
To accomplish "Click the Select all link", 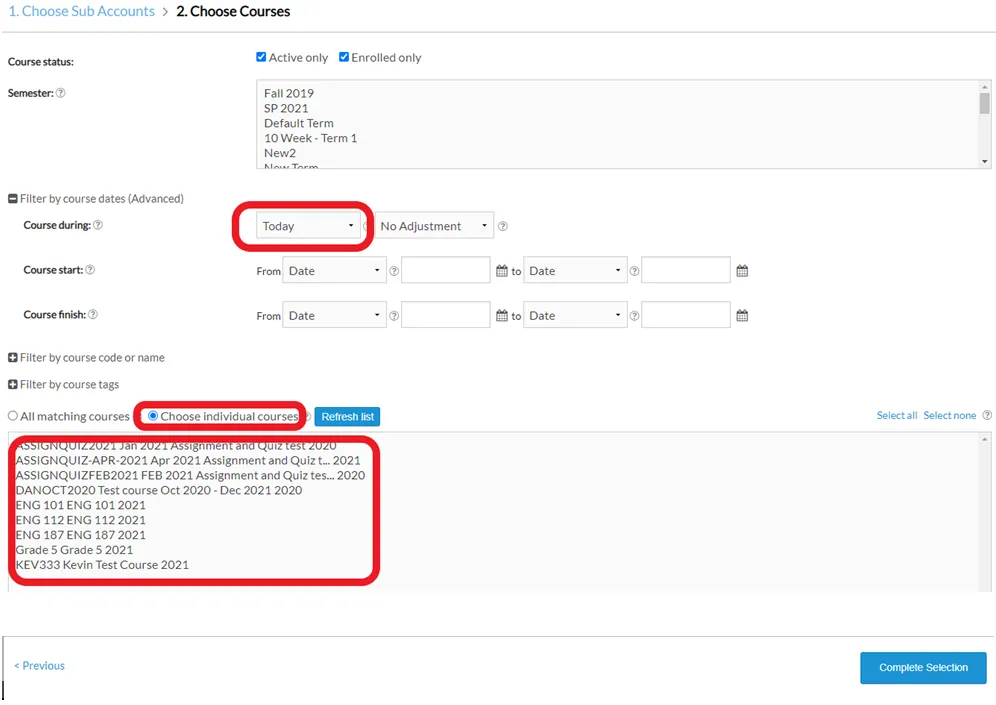I will 897,415.
